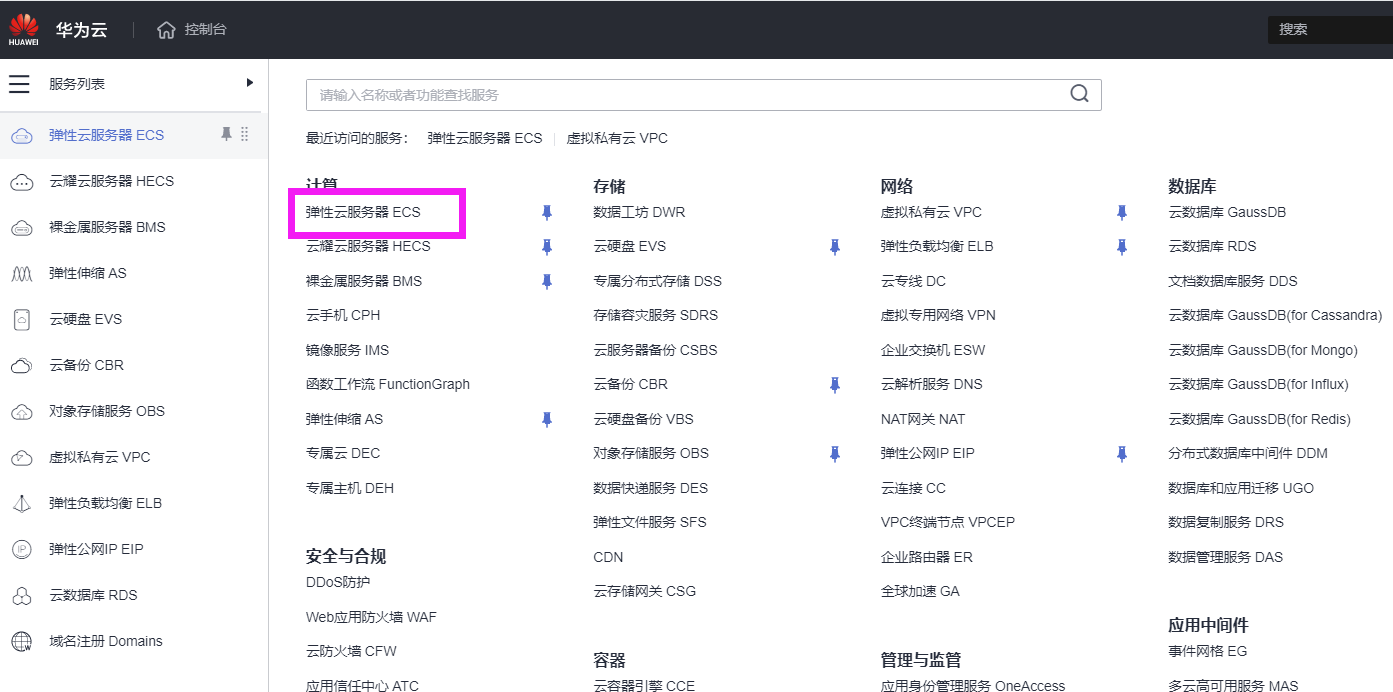Toggle pin for 云硬盘 EVS in 存储 list

click(834, 247)
